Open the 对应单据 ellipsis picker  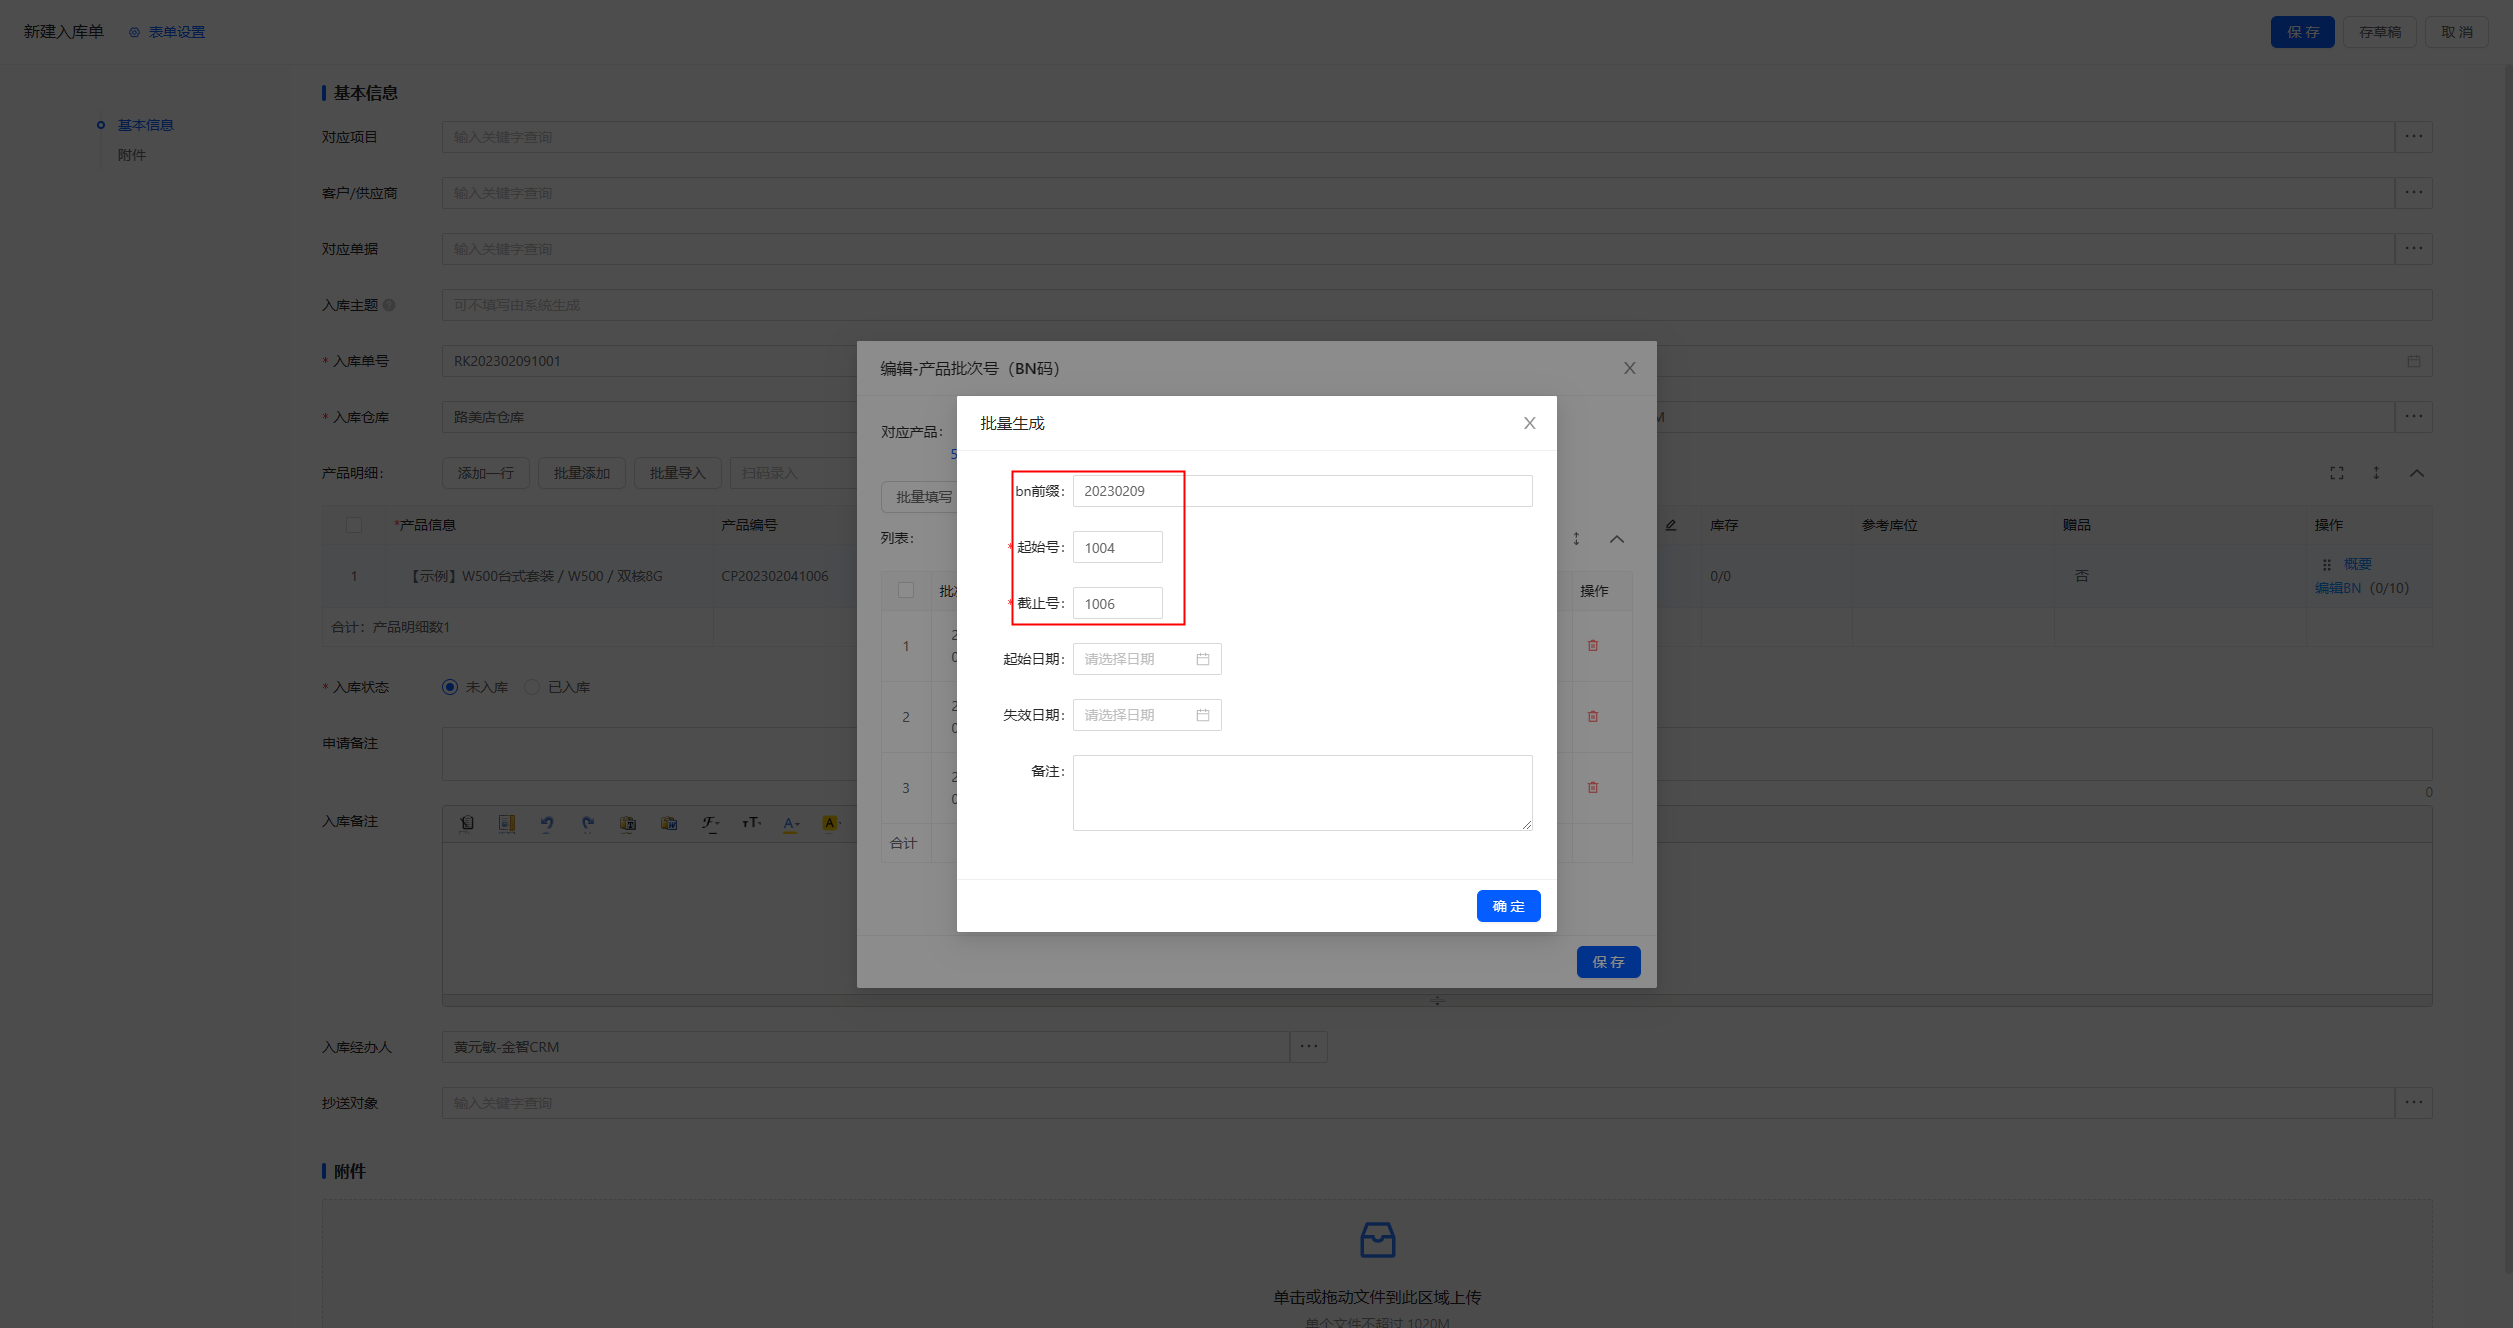(x=2414, y=249)
